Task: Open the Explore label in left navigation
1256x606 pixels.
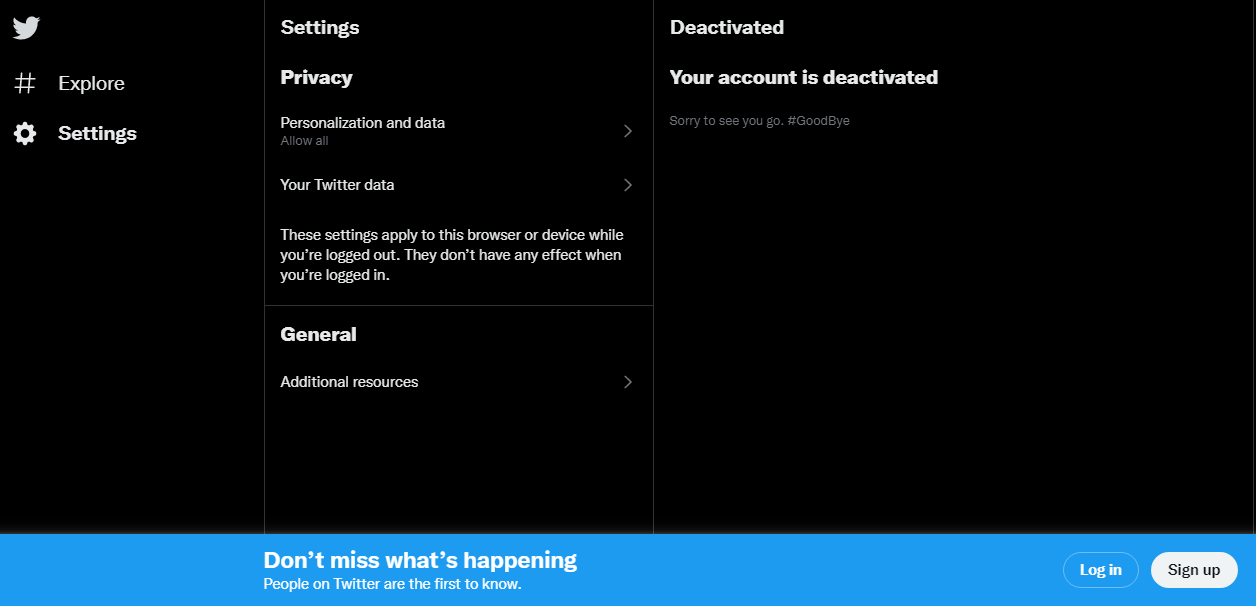Action: [91, 83]
